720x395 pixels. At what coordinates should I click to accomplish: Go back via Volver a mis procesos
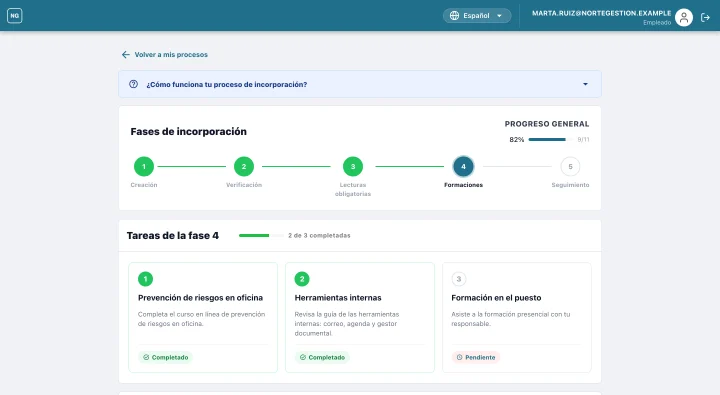click(x=164, y=55)
